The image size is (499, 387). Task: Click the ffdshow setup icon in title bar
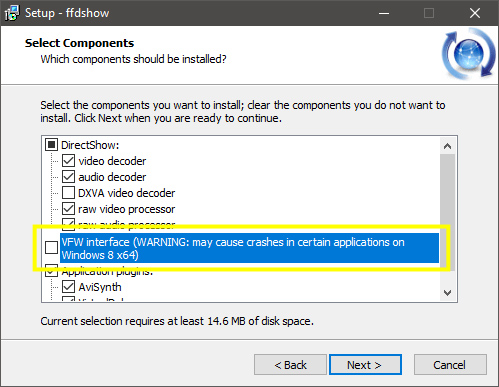12,13
